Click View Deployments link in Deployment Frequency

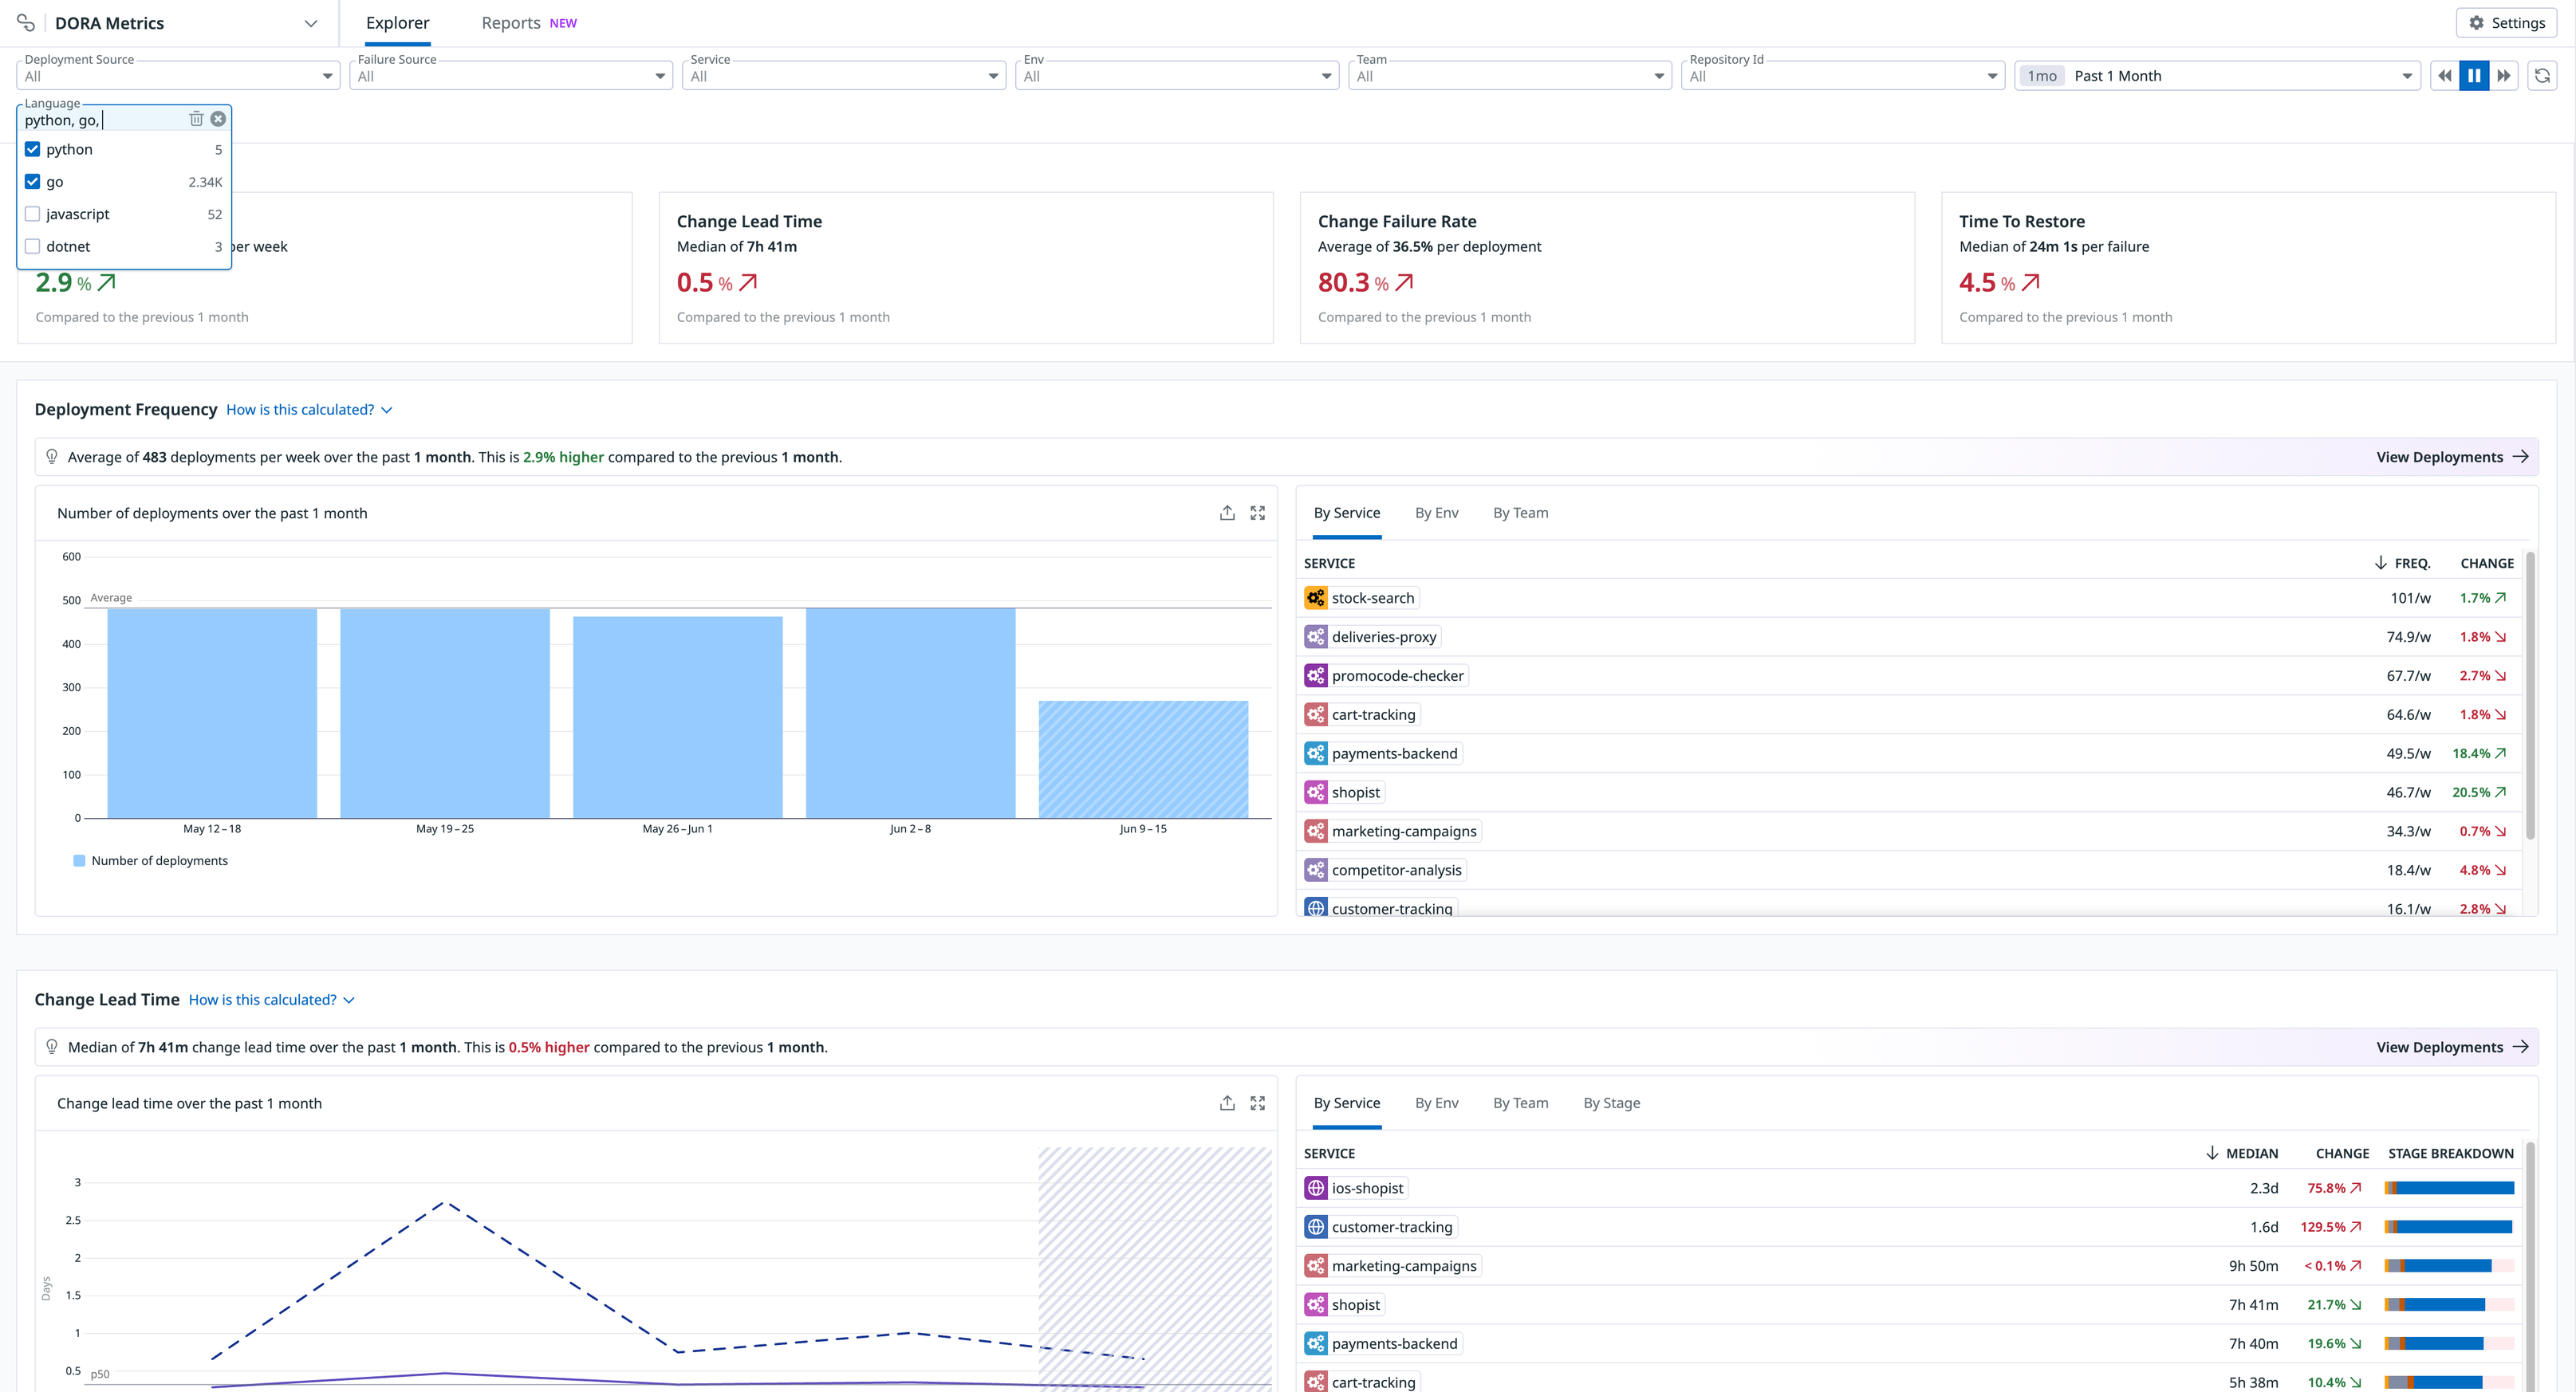(2451, 457)
